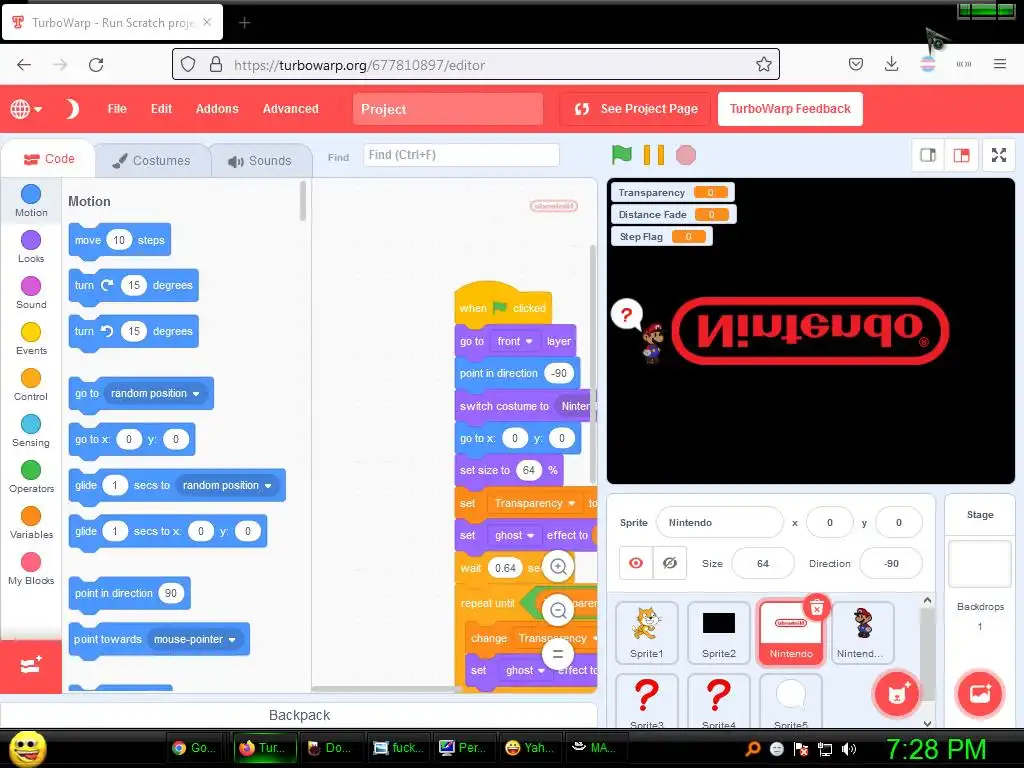Screen dimensions: 1024x768
Task: Zoom out the code workspace
Action: [x=558, y=611]
